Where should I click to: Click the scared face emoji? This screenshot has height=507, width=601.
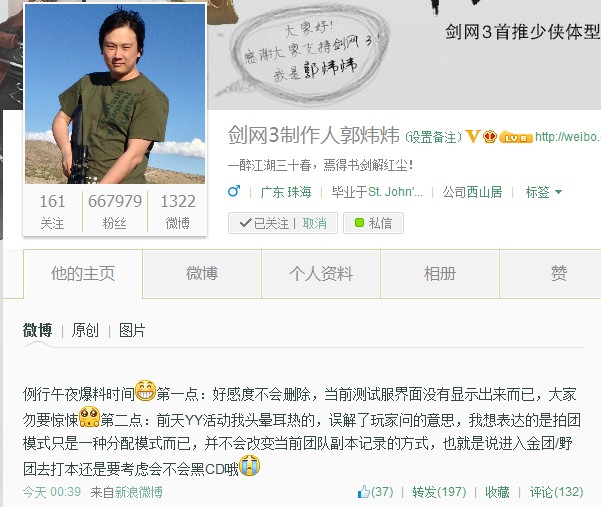(x=89, y=417)
